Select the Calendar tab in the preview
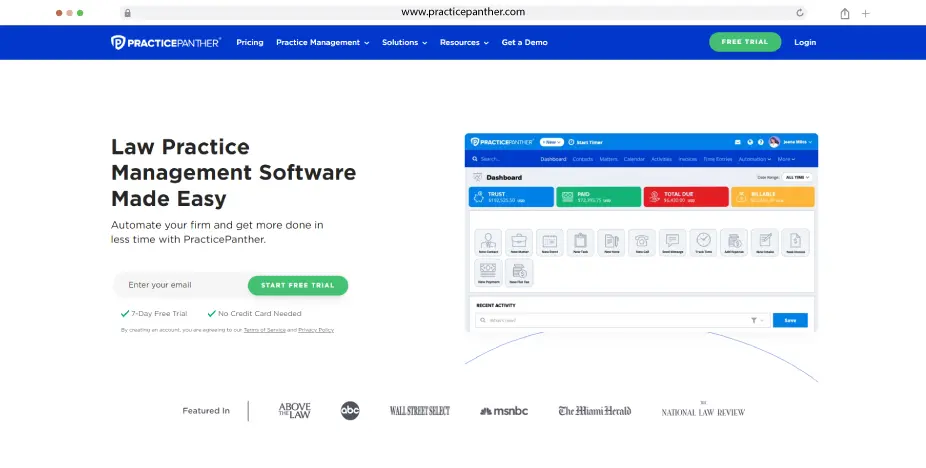Image resolution: width=926 pixels, height=468 pixels. (634, 159)
